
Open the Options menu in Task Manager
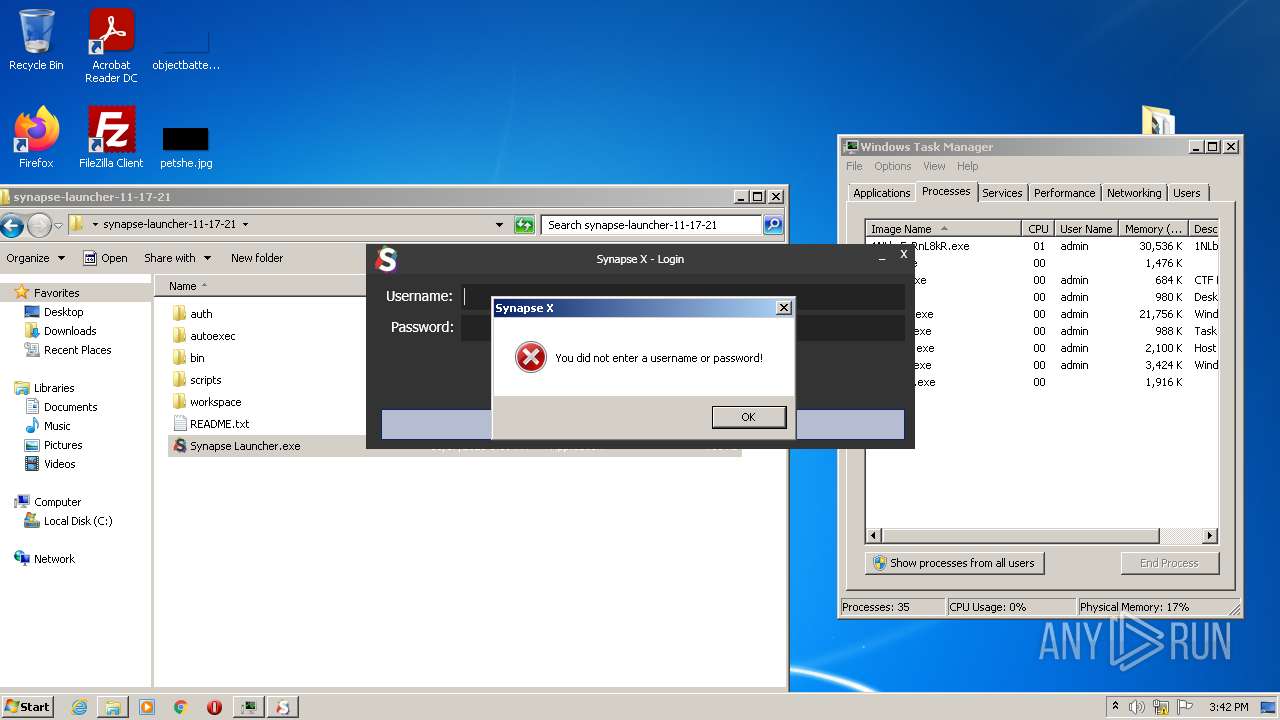892,166
